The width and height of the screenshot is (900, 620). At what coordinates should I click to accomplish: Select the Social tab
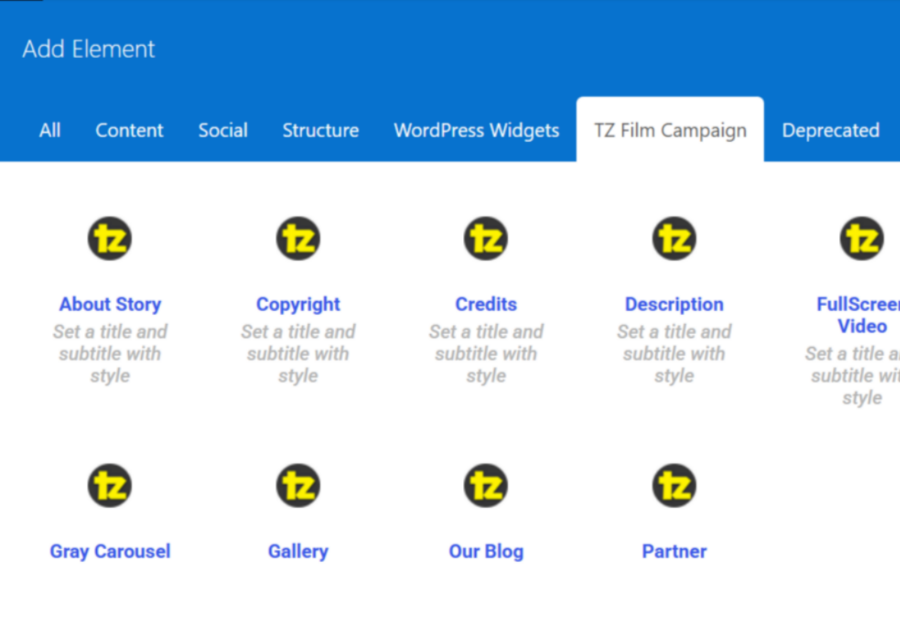223,130
